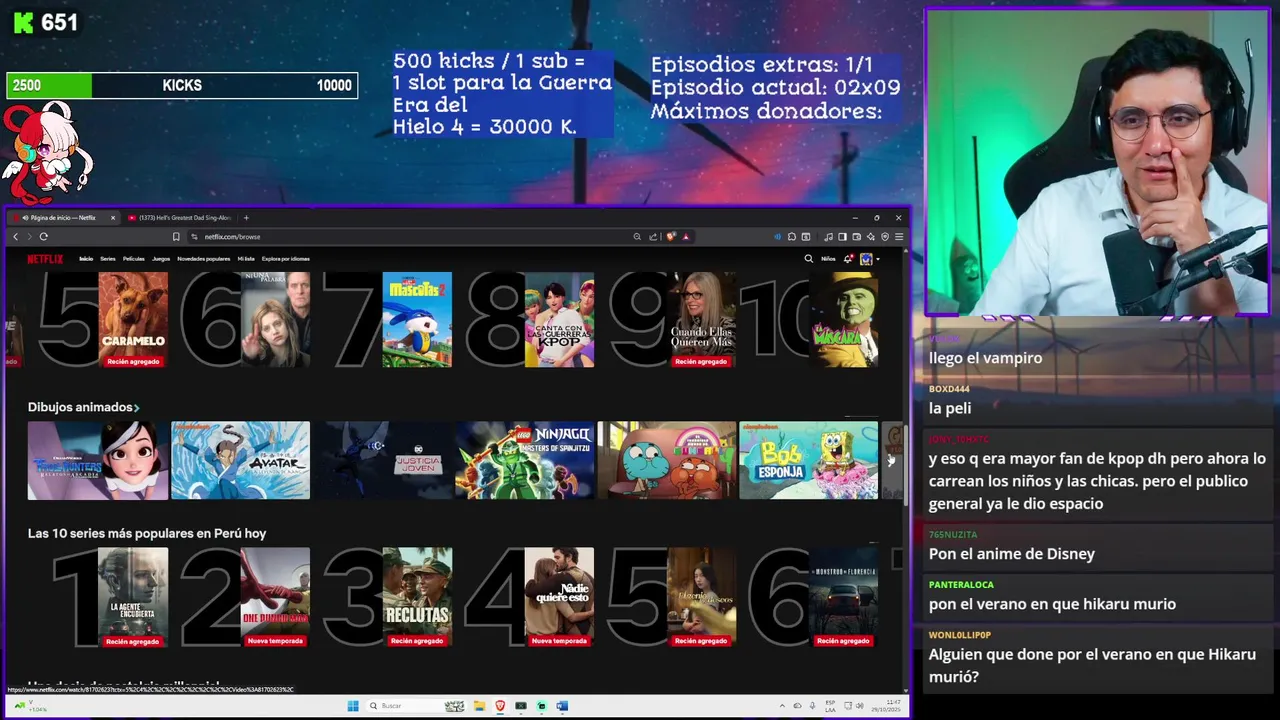Open La Agente Encubierta series poster
The width and height of the screenshot is (1280, 720).
click(x=133, y=597)
